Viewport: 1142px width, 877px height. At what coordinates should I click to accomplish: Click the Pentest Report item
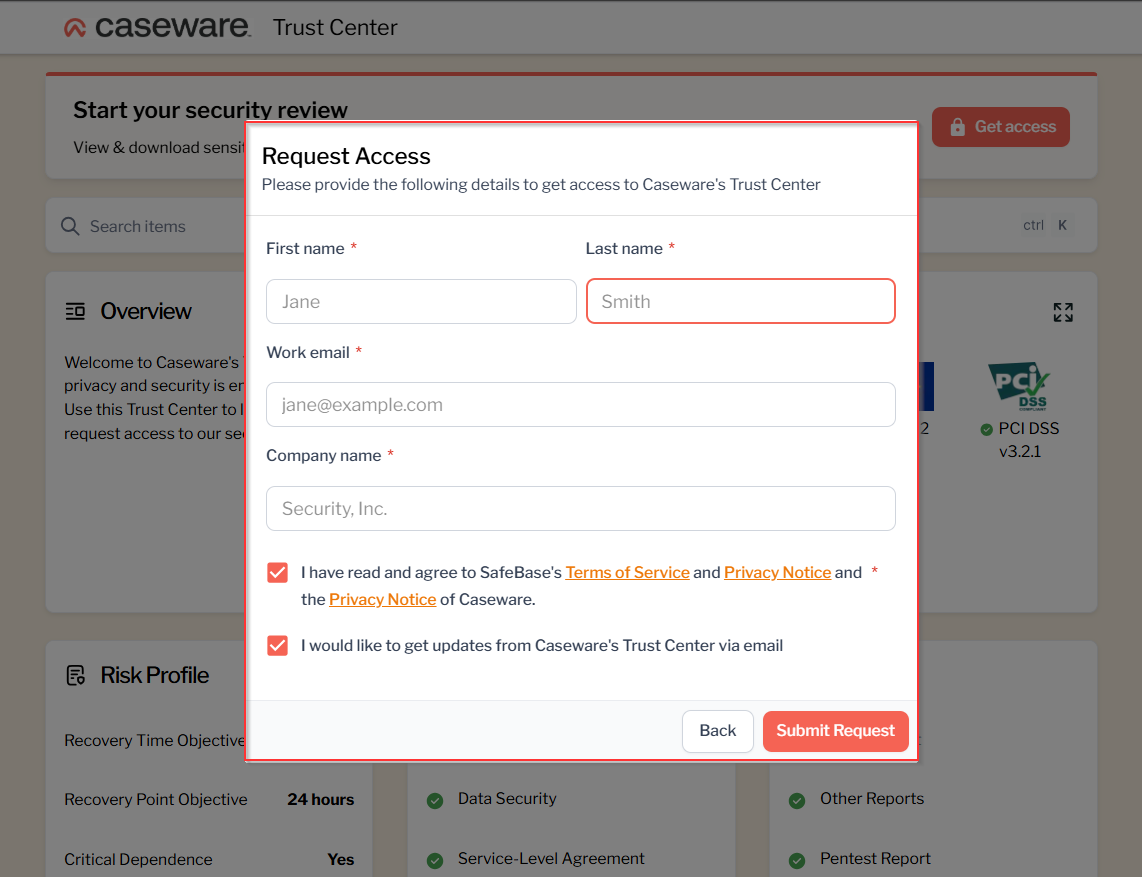(x=875, y=859)
